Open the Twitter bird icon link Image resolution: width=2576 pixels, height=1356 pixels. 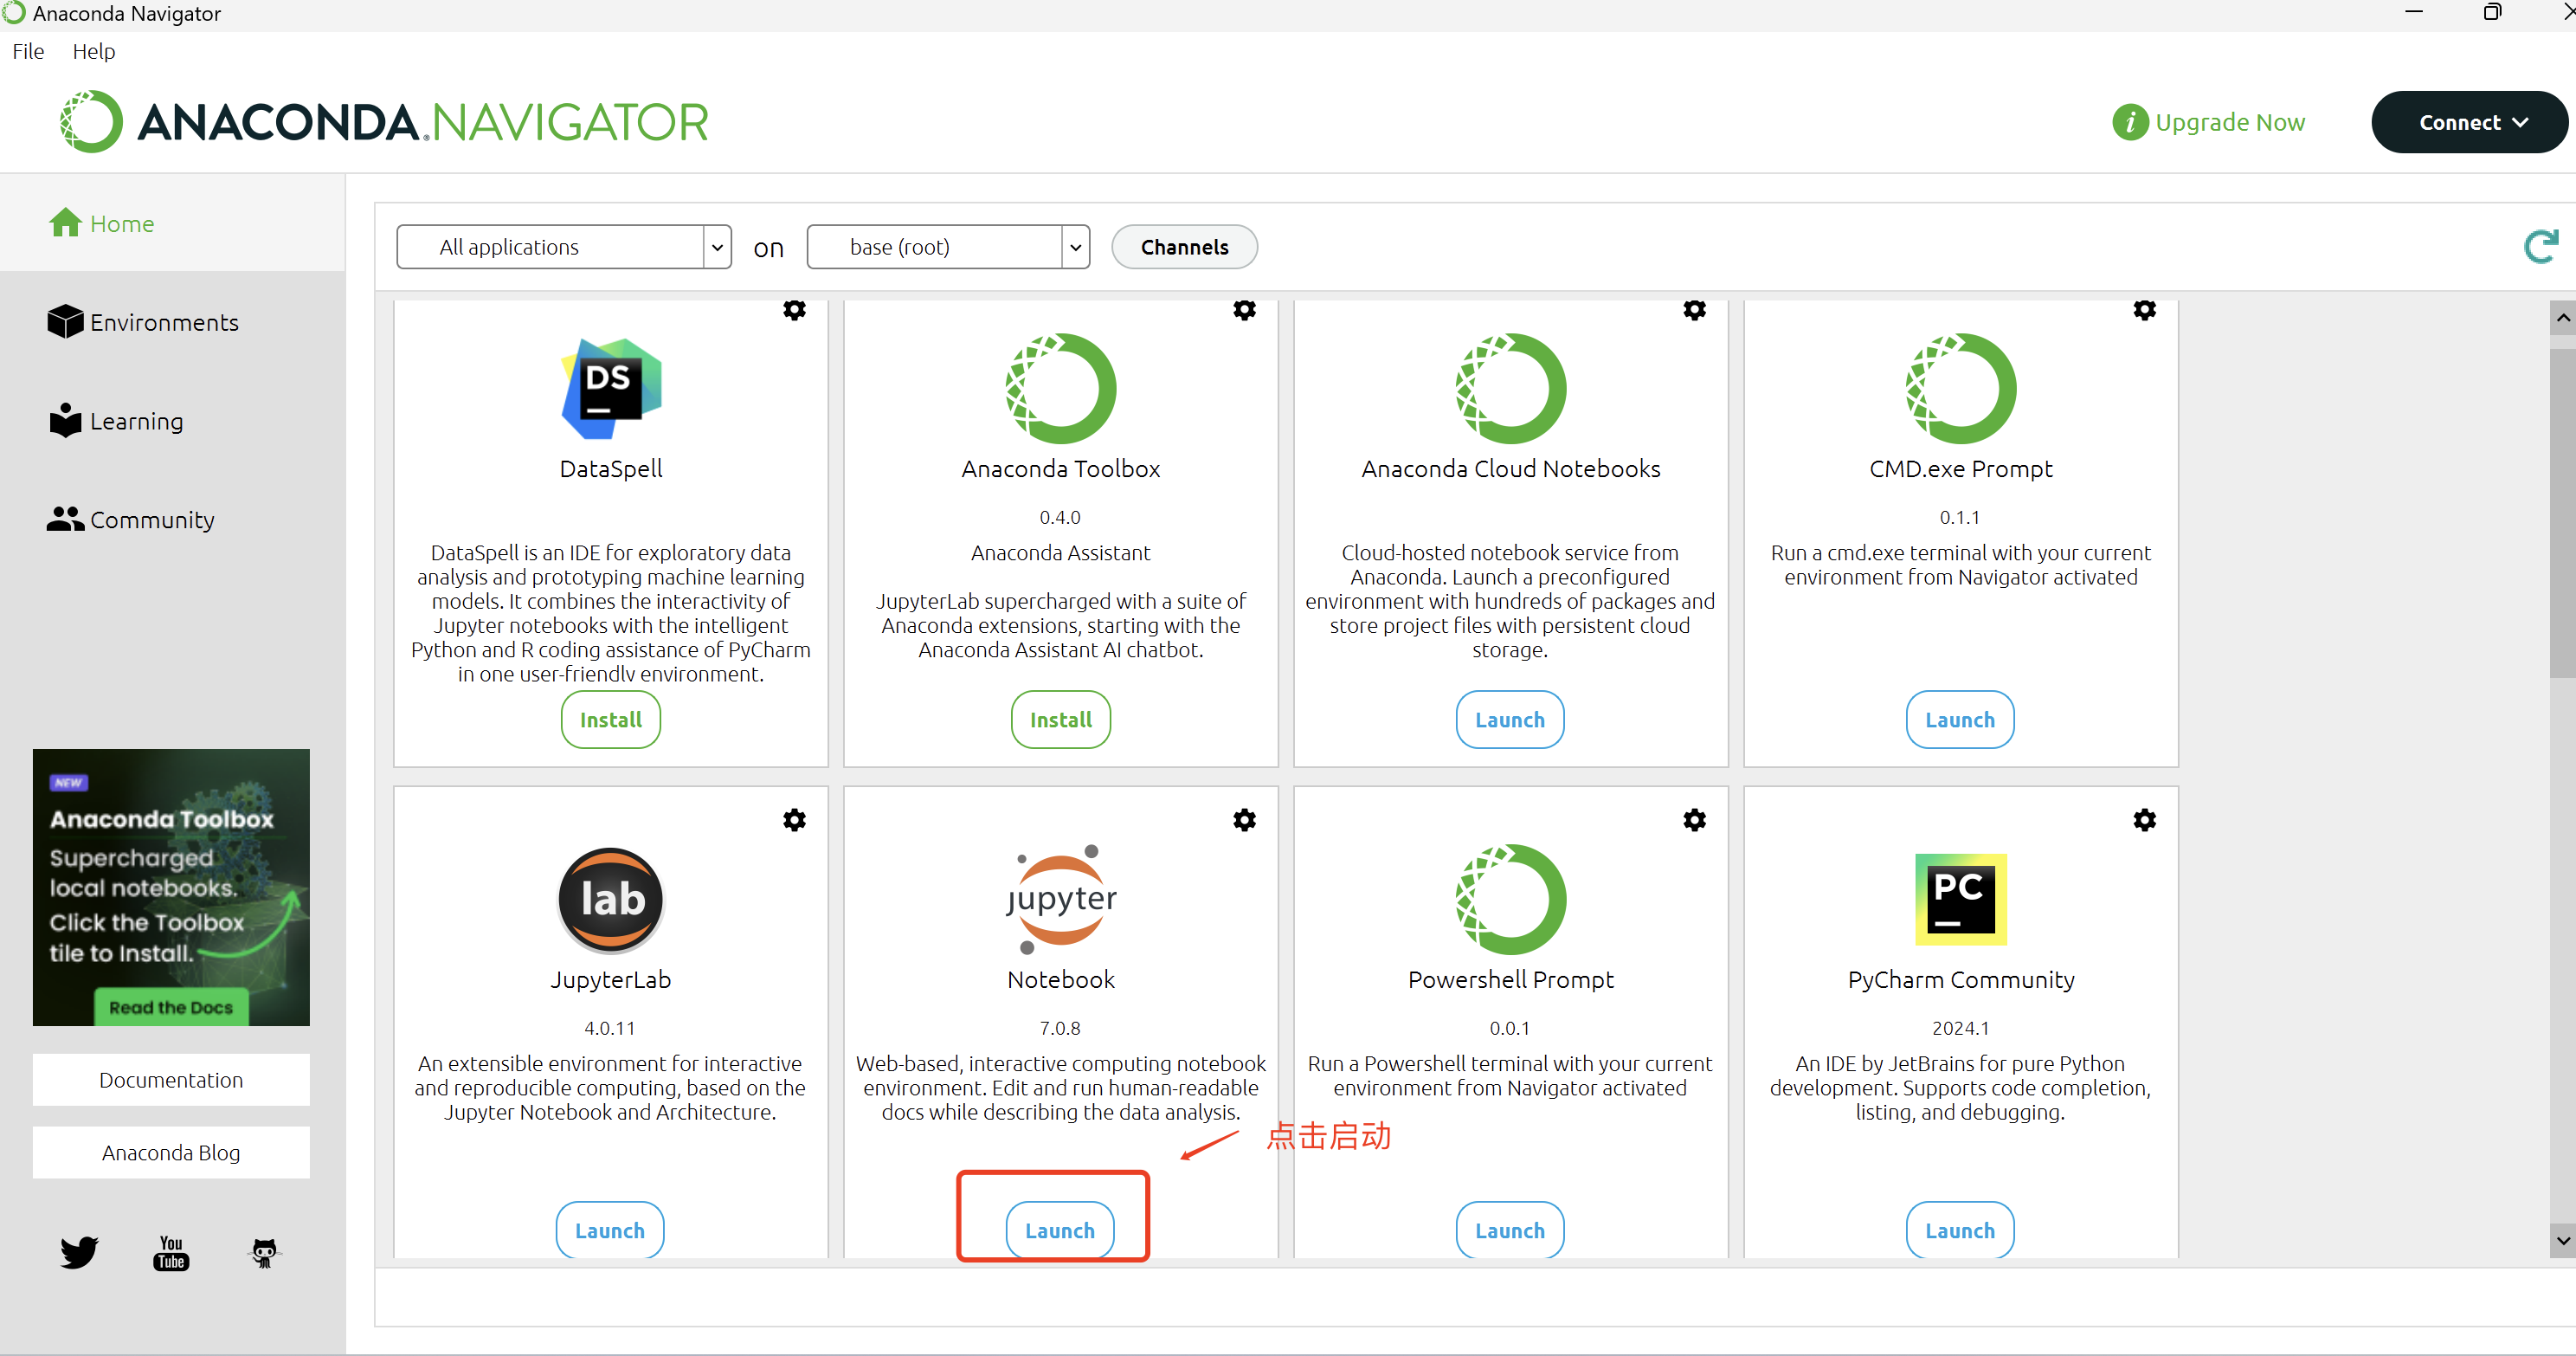coord(79,1252)
